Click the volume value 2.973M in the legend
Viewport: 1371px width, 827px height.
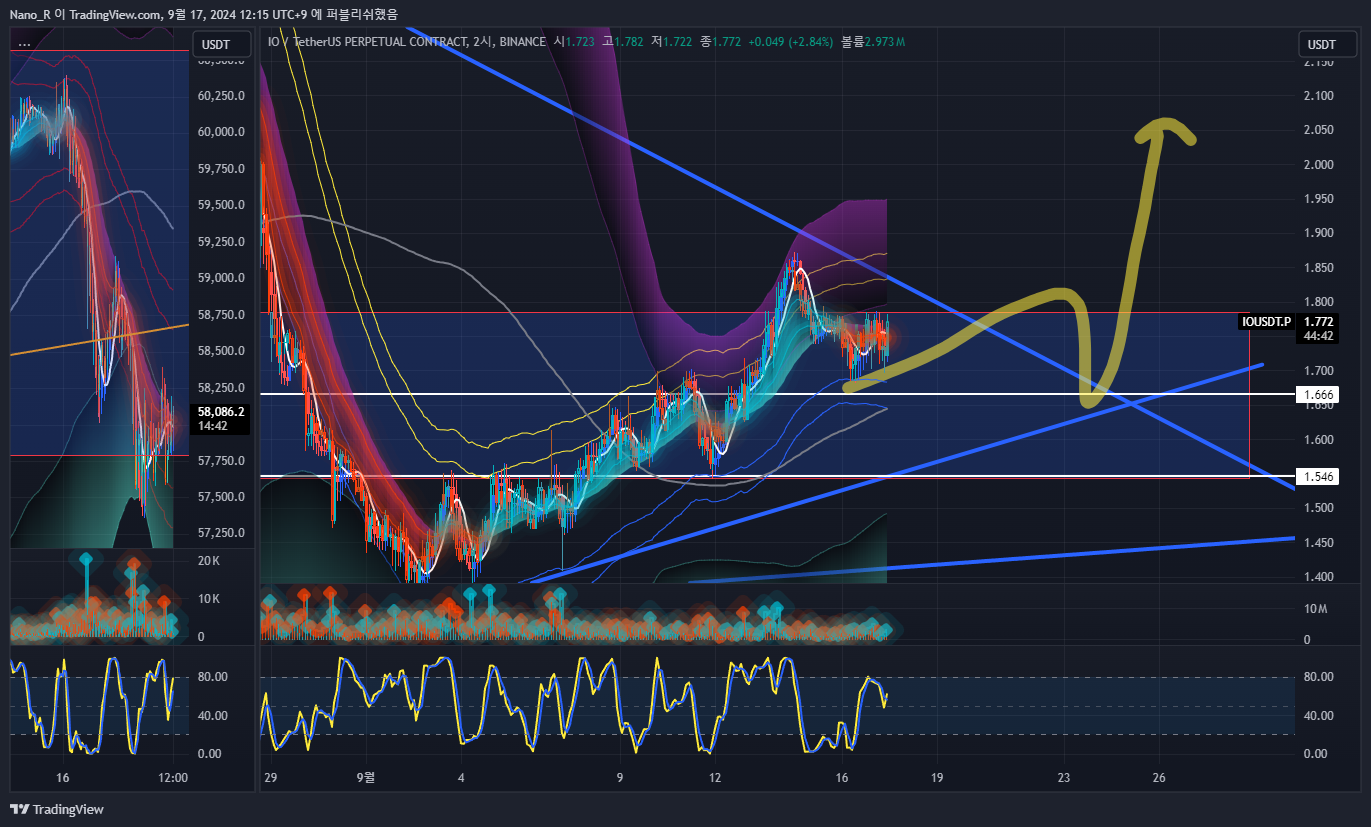[x=886, y=42]
